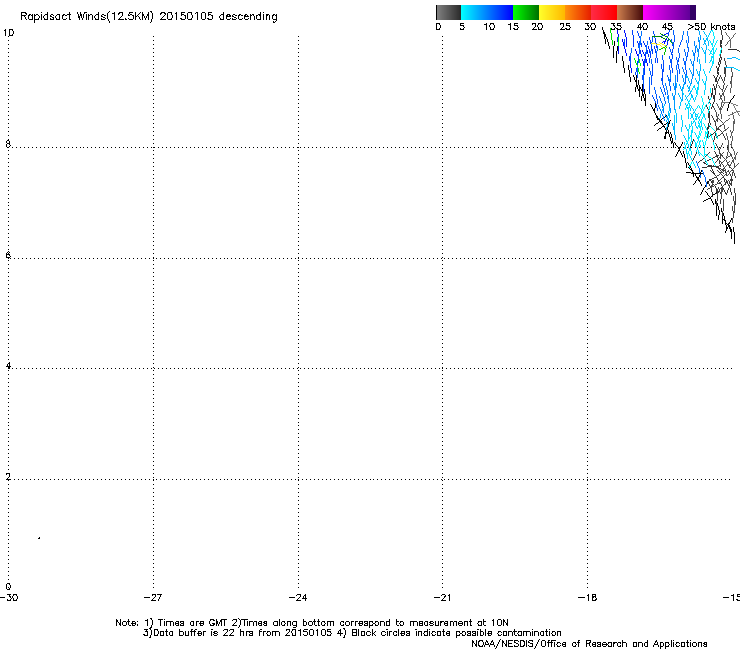740x650 pixels.
Task: Click the green 15-20 knots color band
Action: click(x=526, y=12)
